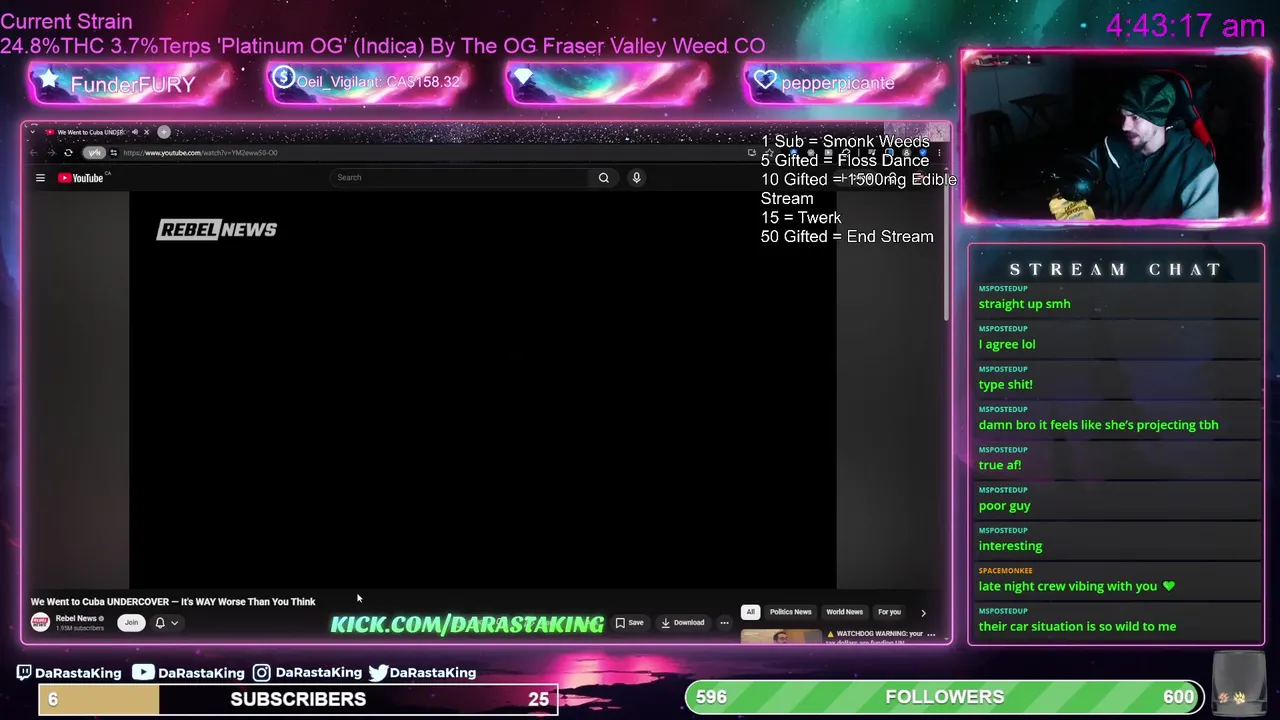The height and width of the screenshot is (720, 1280).
Task: Click the YouTube DaRastaKing handle
Action: tap(188, 673)
